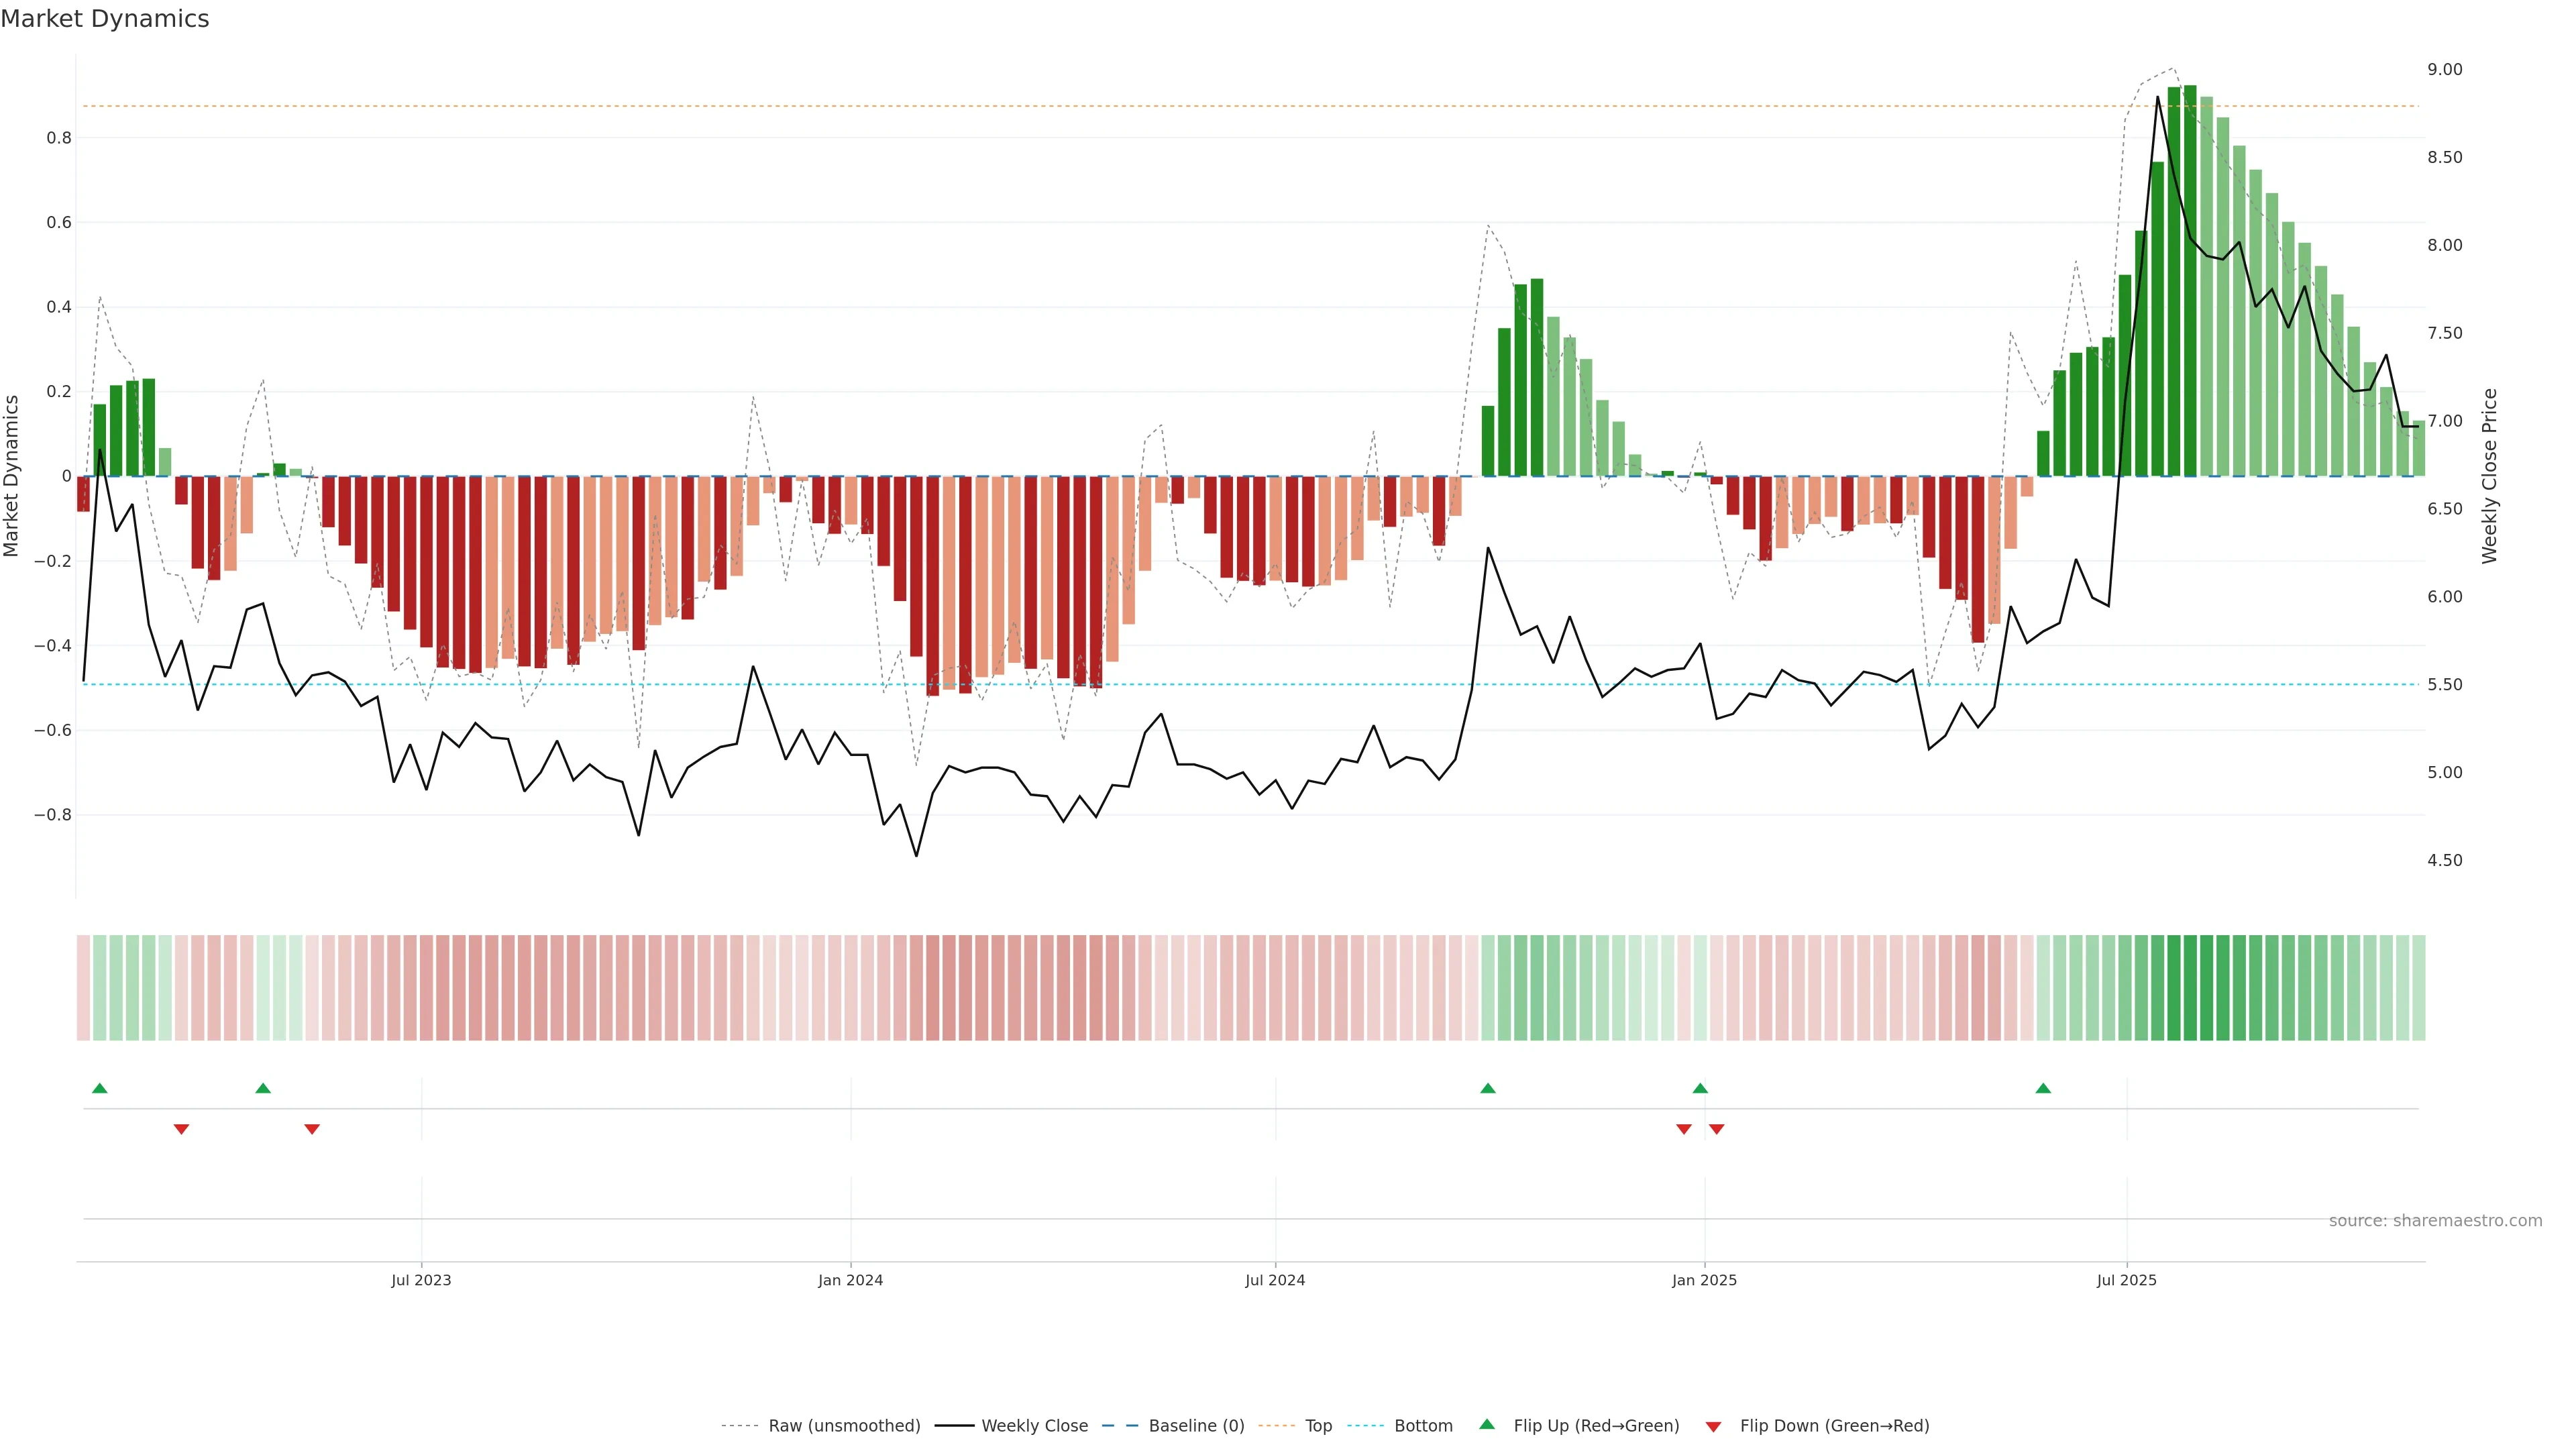
Task: Toggle the Weekly Close legend series
Action: coord(1034,1425)
